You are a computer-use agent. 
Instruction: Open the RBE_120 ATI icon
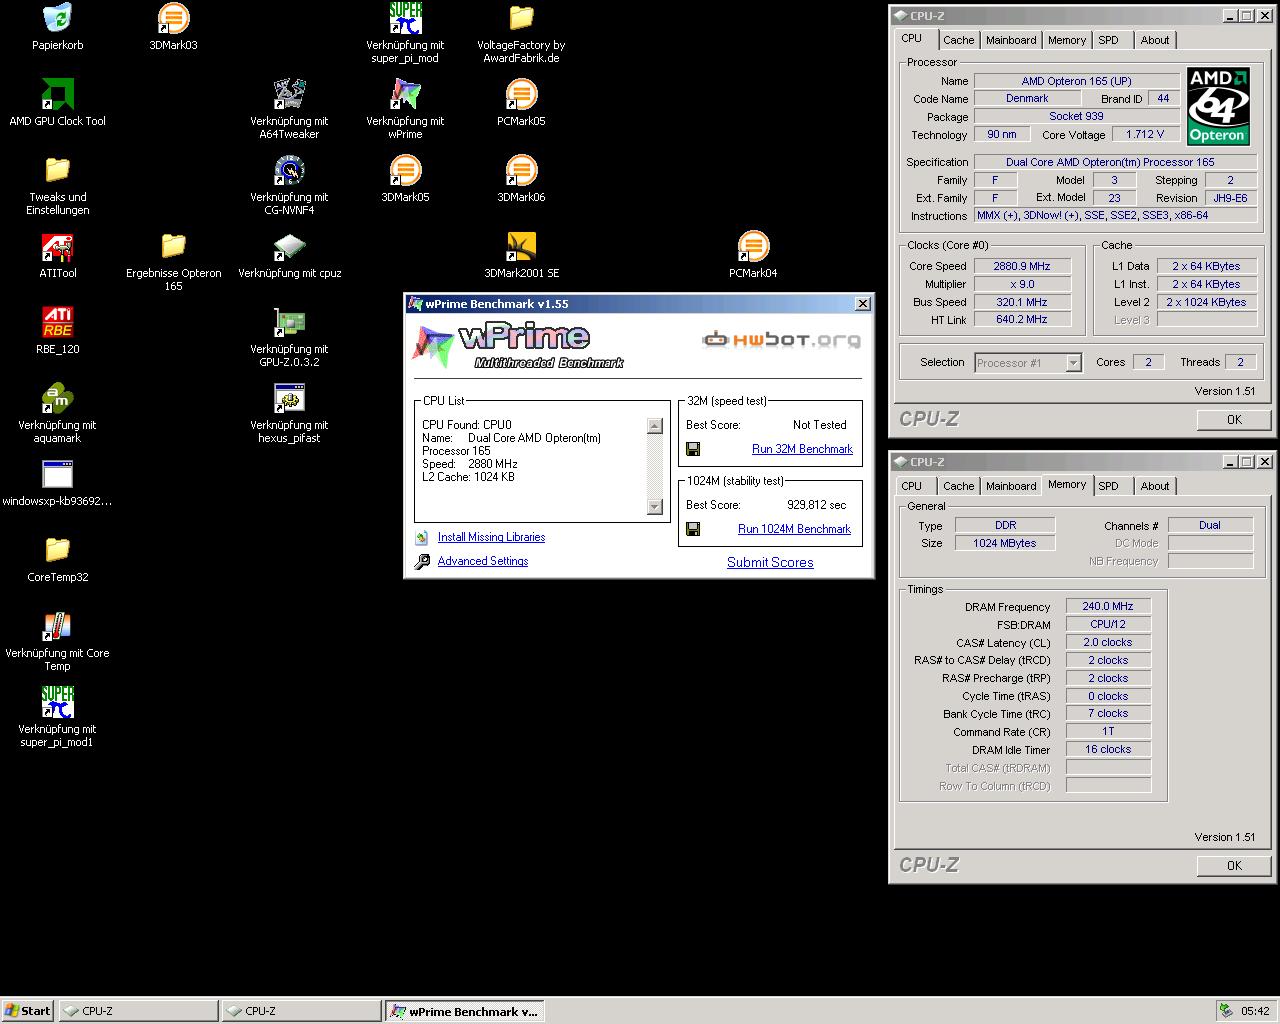pyautogui.click(x=57, y=322)
